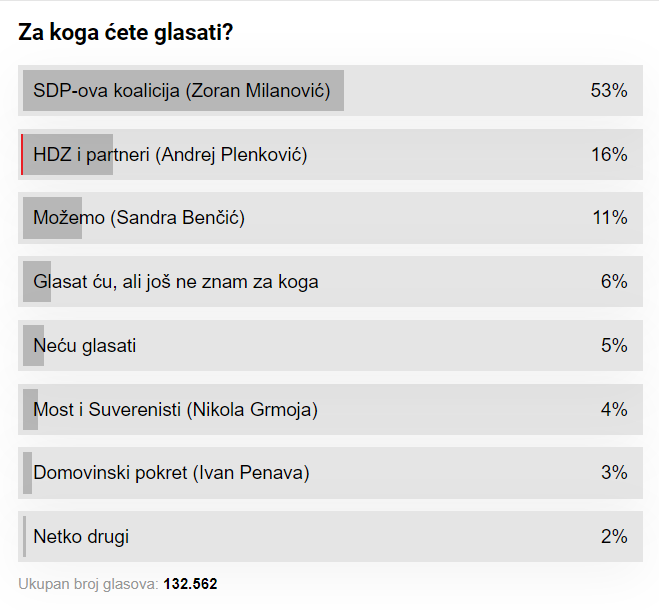Click the 'Ukupan broj glasova' label
Image resolution: width=659 pixels, height=610 pixels.
pos(88,584)
